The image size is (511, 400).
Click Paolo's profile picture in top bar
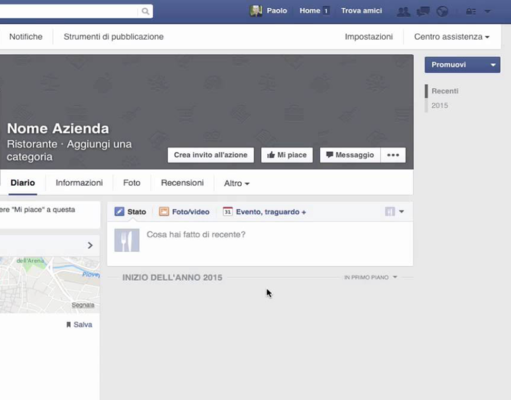pyautogui.click(x=256, y=11)
